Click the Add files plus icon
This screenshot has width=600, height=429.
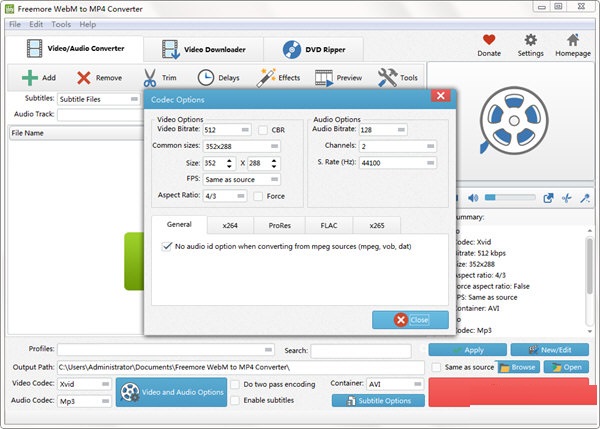click(x=30, y=78)
